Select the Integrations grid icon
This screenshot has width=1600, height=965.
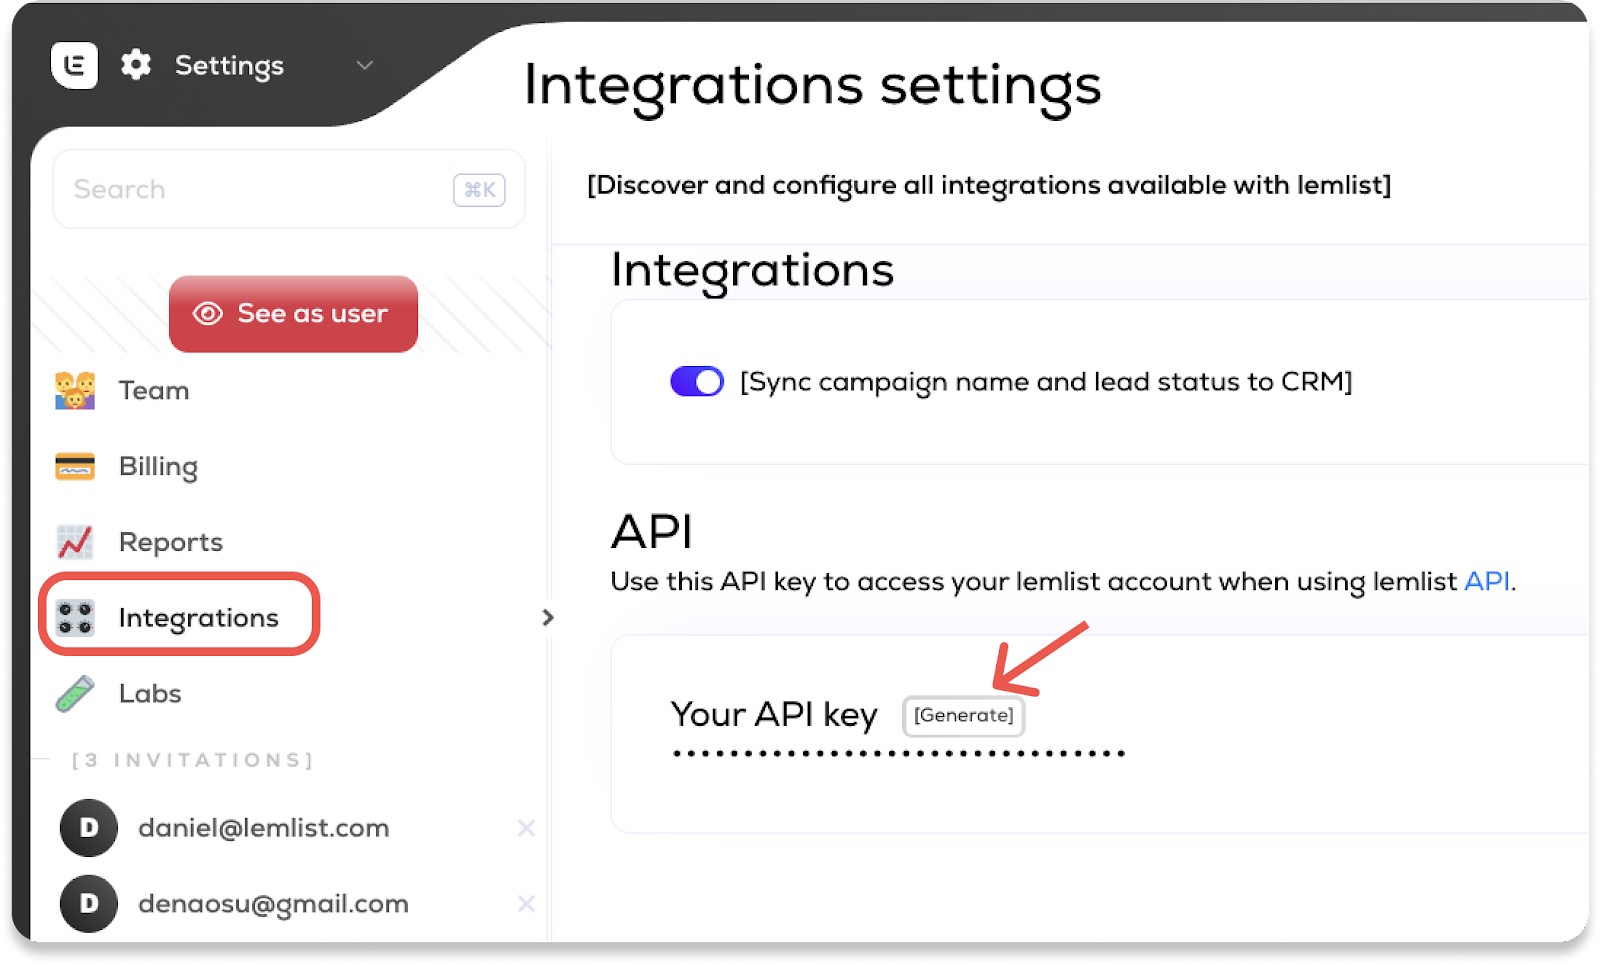coord(75,617)
